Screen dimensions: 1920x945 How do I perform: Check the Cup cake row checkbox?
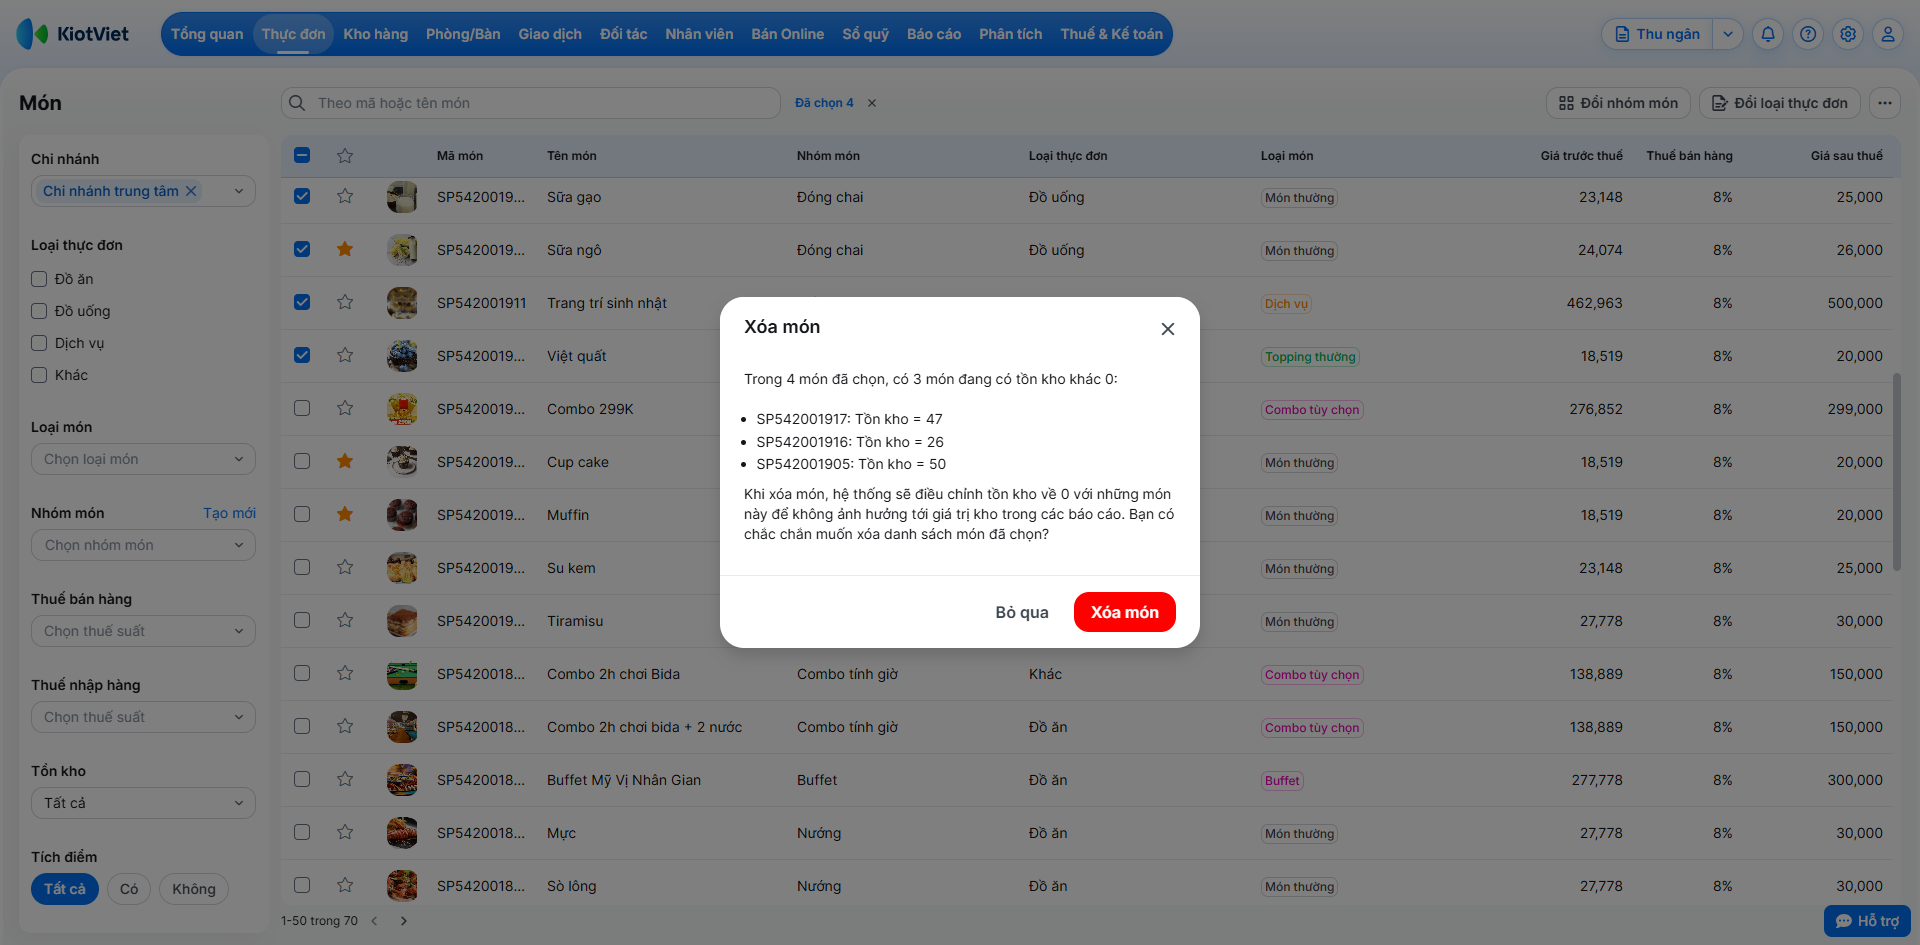point(302,461)
